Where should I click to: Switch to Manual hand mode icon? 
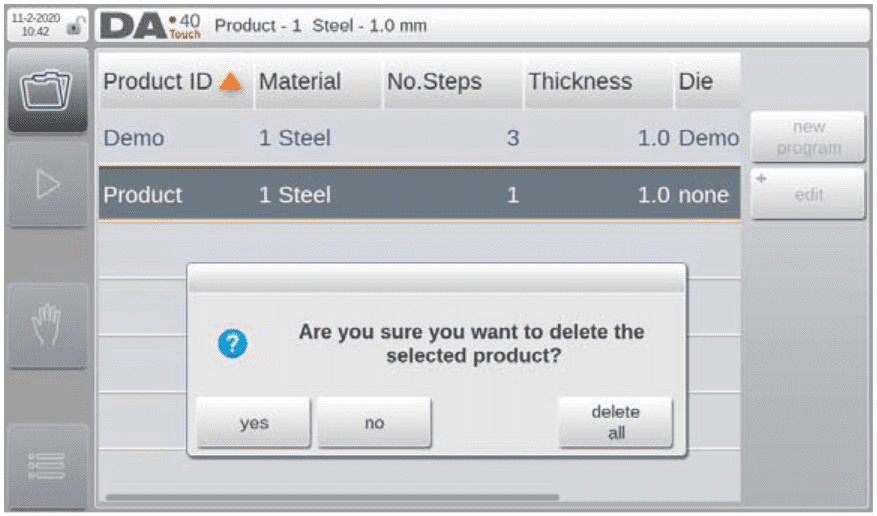tap(48, 325)
